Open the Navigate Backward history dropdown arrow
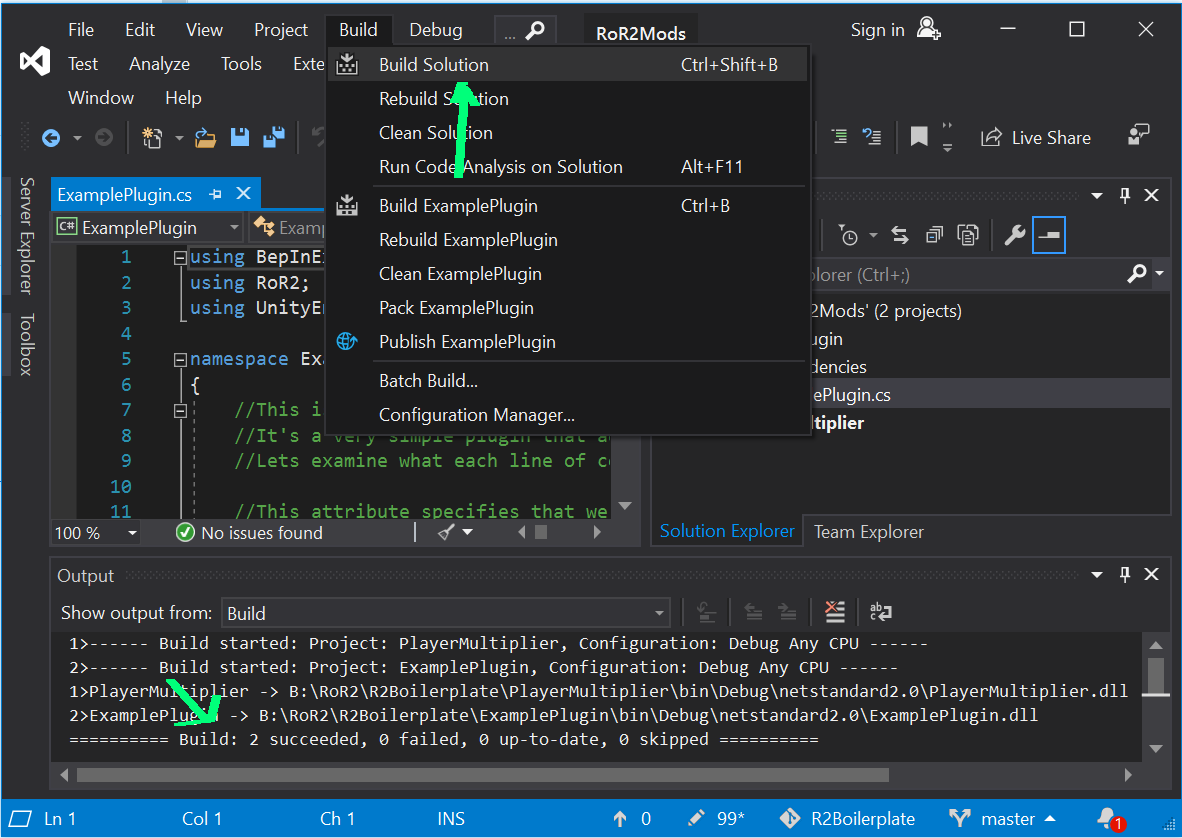Screen dimensions: 1182x838 tap(77, 139)
